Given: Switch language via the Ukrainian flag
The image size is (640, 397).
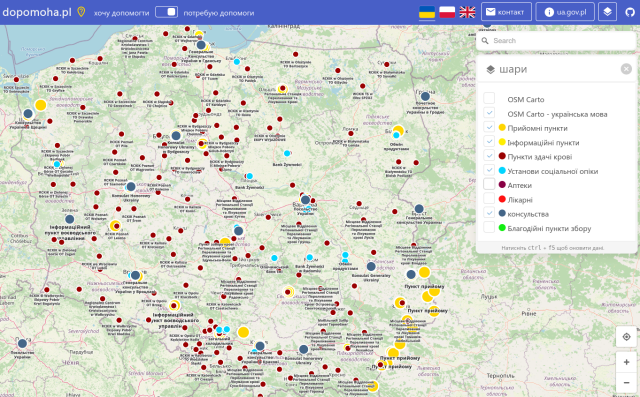Looking at the screenshot, I should 427,12.
